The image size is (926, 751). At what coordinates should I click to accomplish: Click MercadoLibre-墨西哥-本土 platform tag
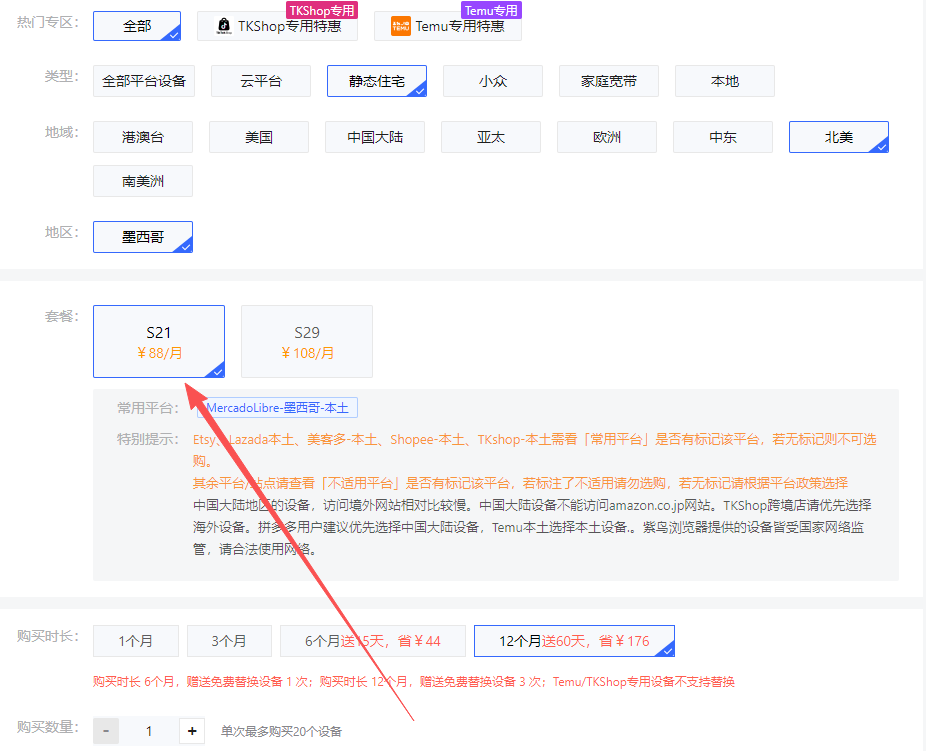coord(277,408)
